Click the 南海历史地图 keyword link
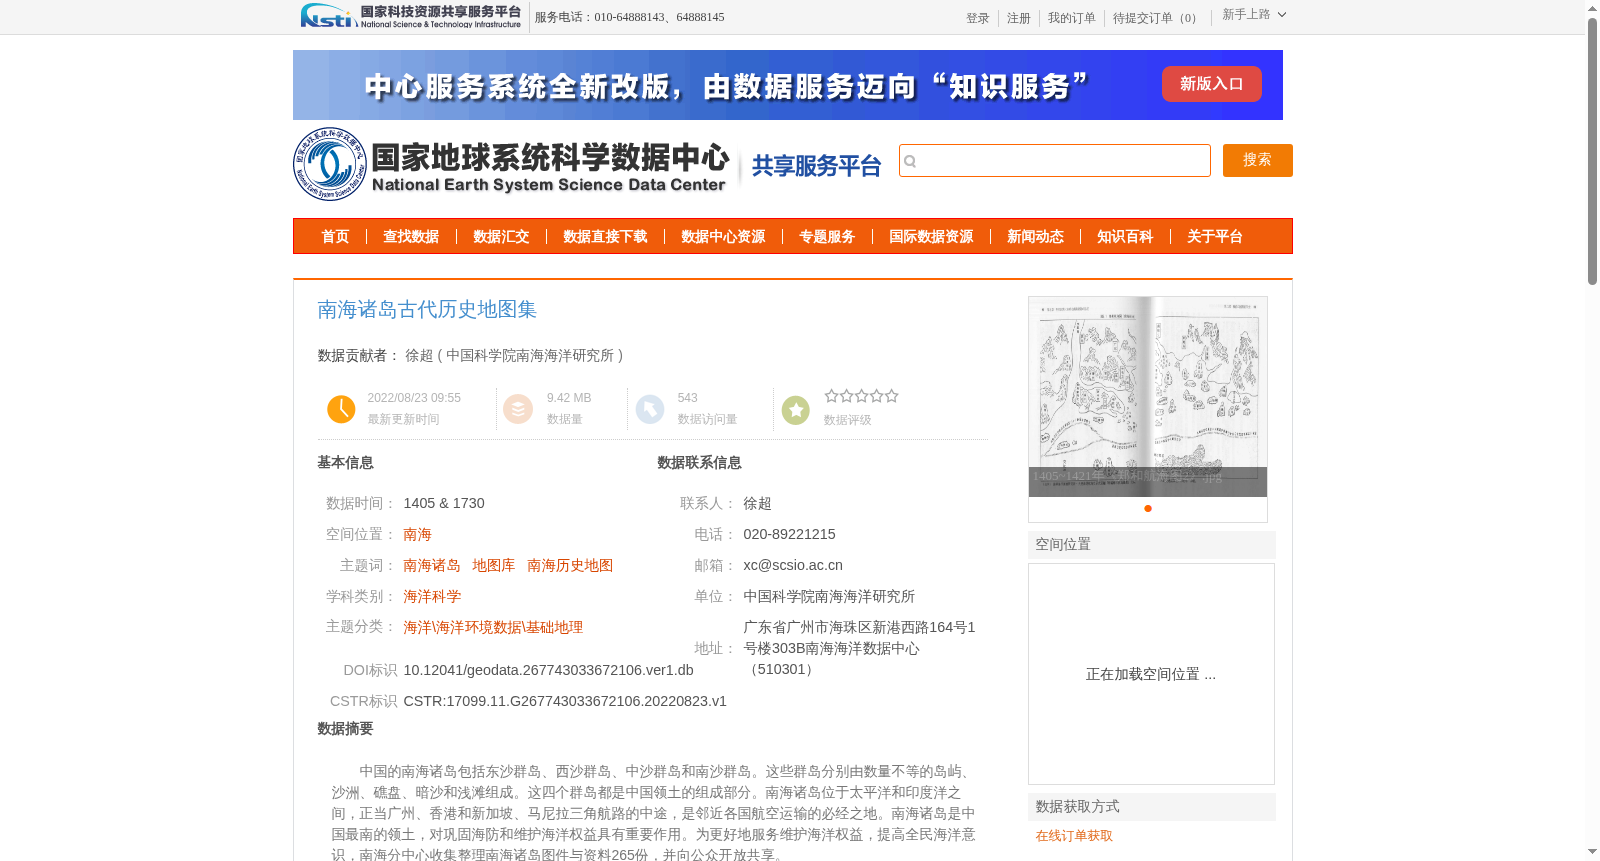This screenshot has width=1600, height=861. [x=570, y=566]
